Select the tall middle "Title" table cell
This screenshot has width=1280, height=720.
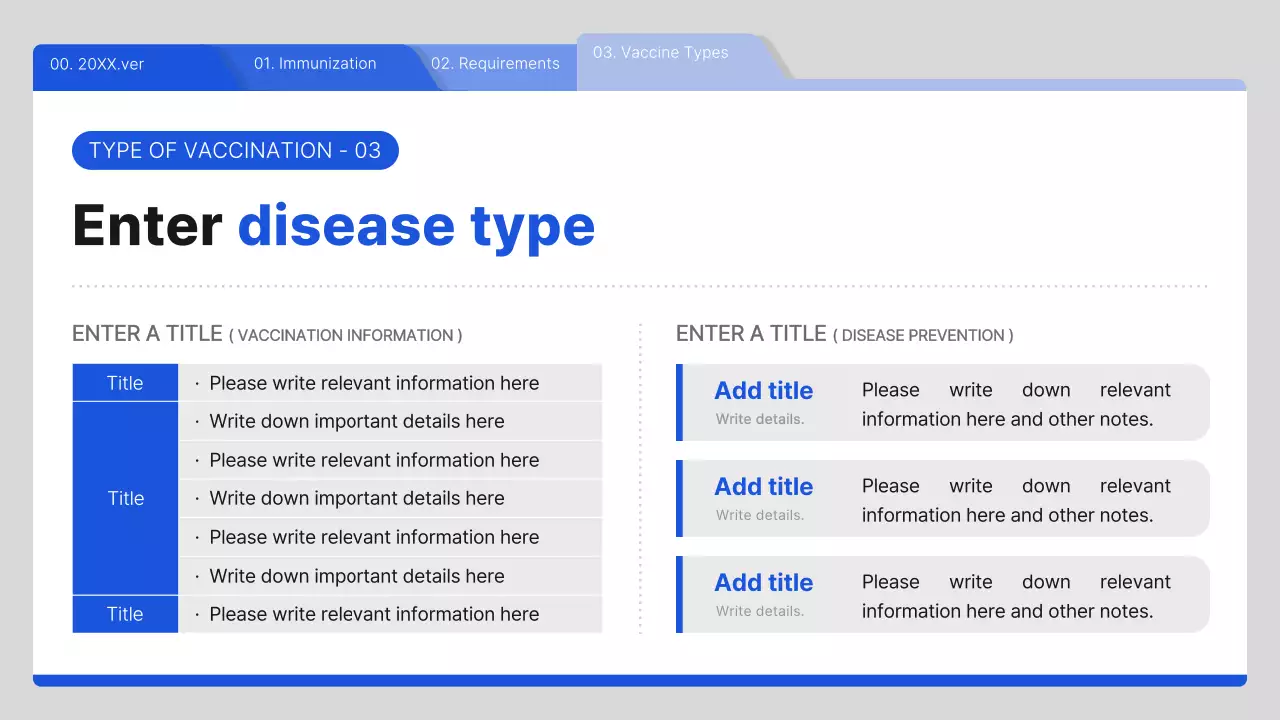[x=125, y=498]
